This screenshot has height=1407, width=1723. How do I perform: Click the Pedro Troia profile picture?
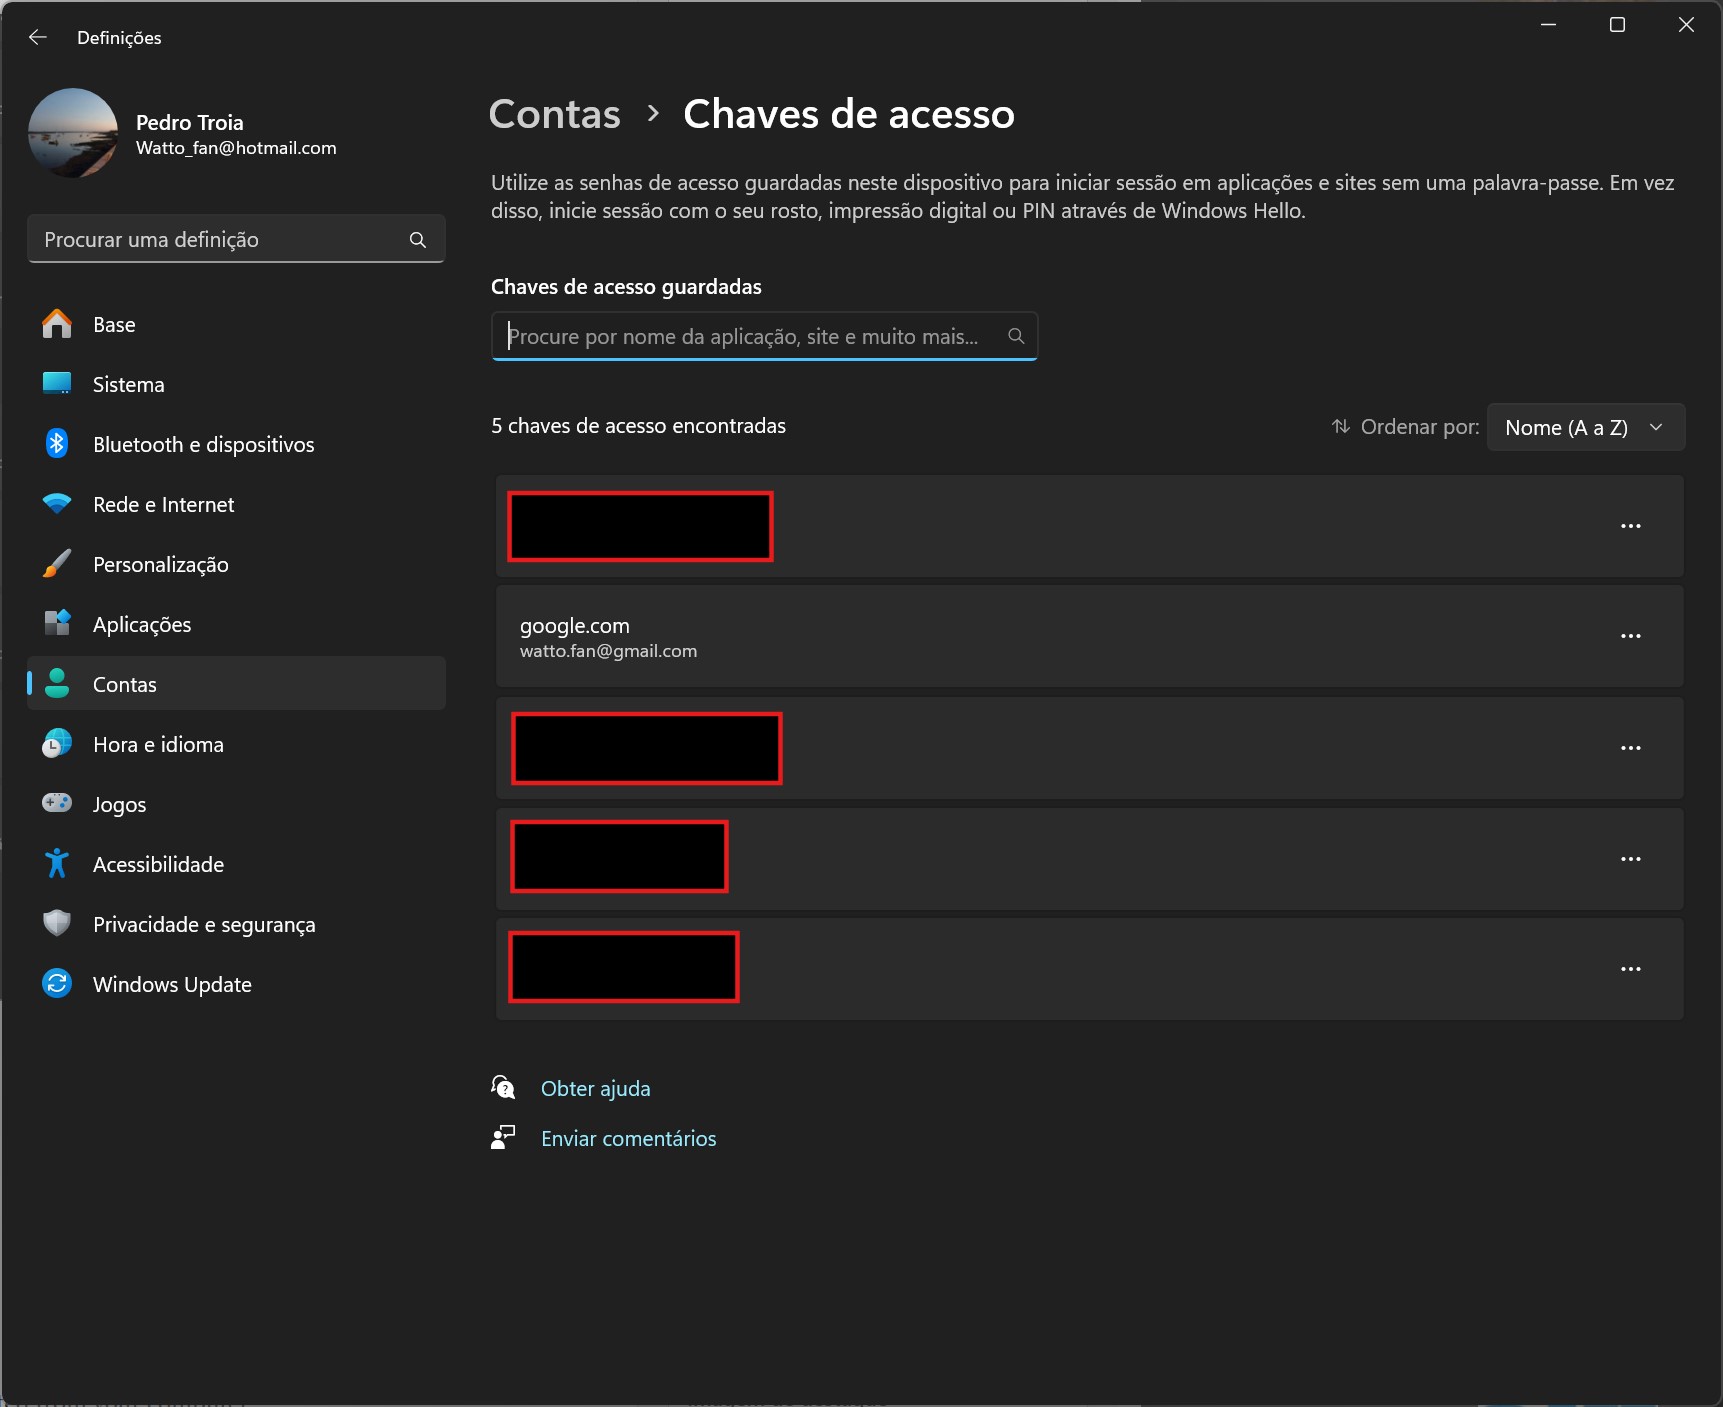73,133
